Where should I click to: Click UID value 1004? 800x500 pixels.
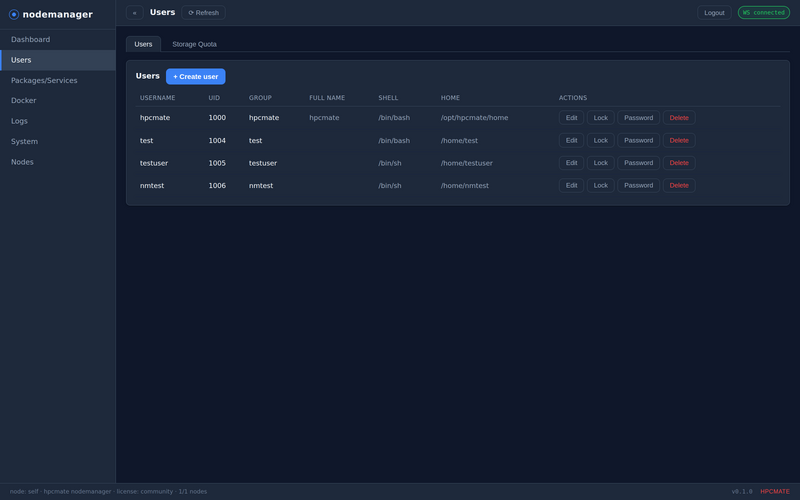click(x=217, y=140)
